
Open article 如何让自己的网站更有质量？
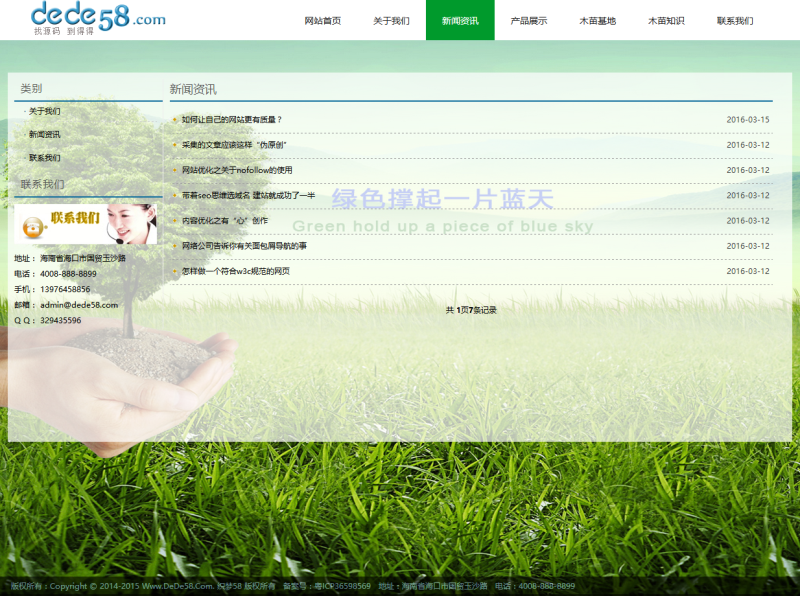click(232, 119)
